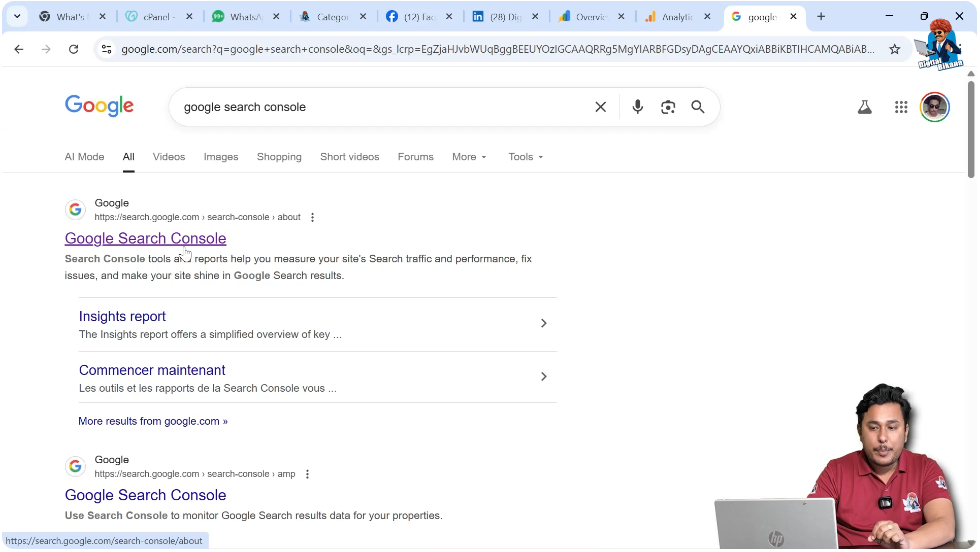Viewport: 980px width, 552px height.
Task: Open the first Google Search Console result
Action: coord(145,238)
